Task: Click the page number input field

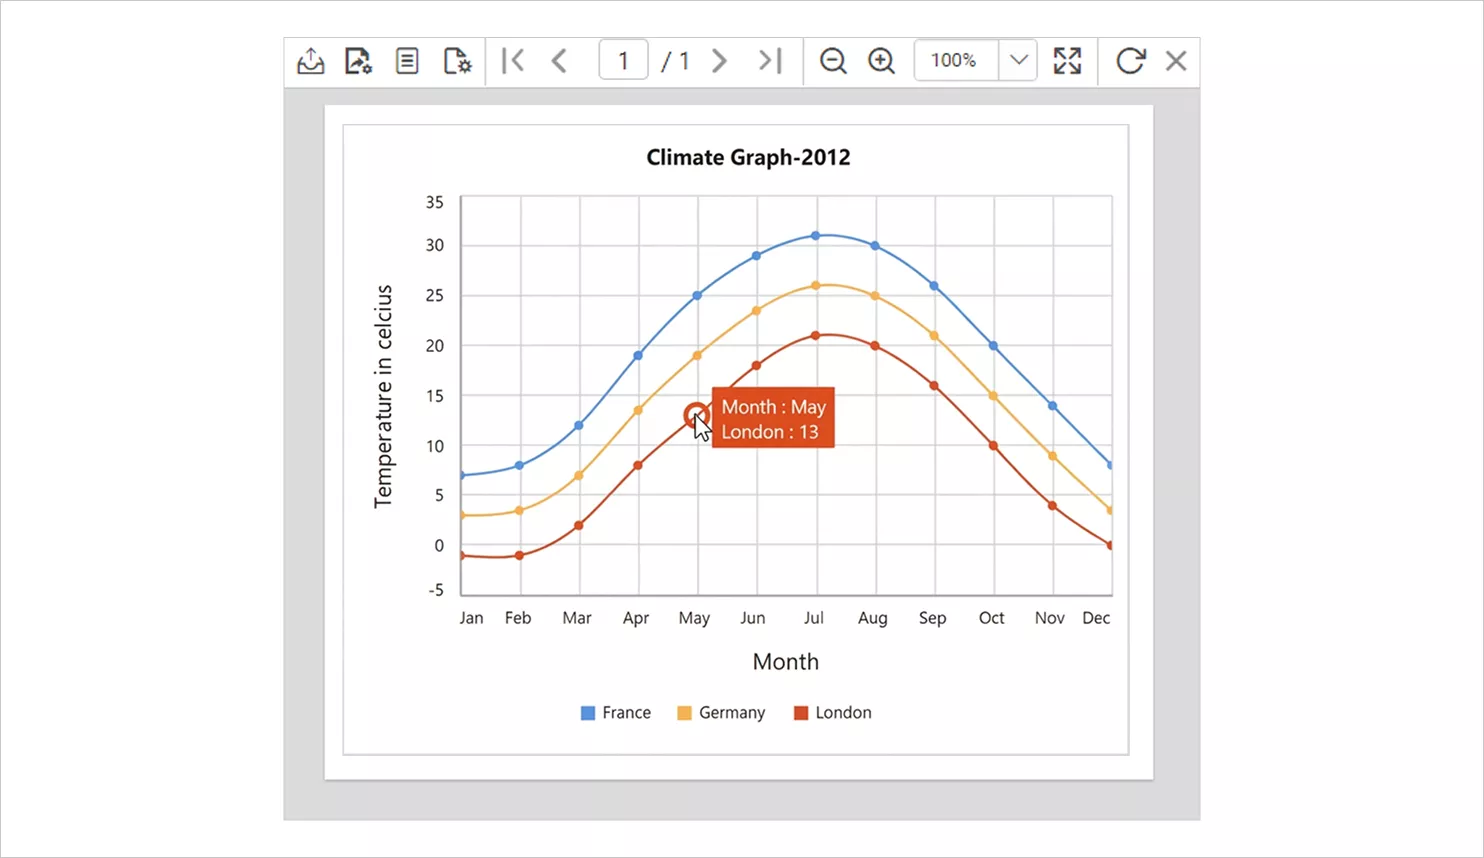Action: point(623,60)
